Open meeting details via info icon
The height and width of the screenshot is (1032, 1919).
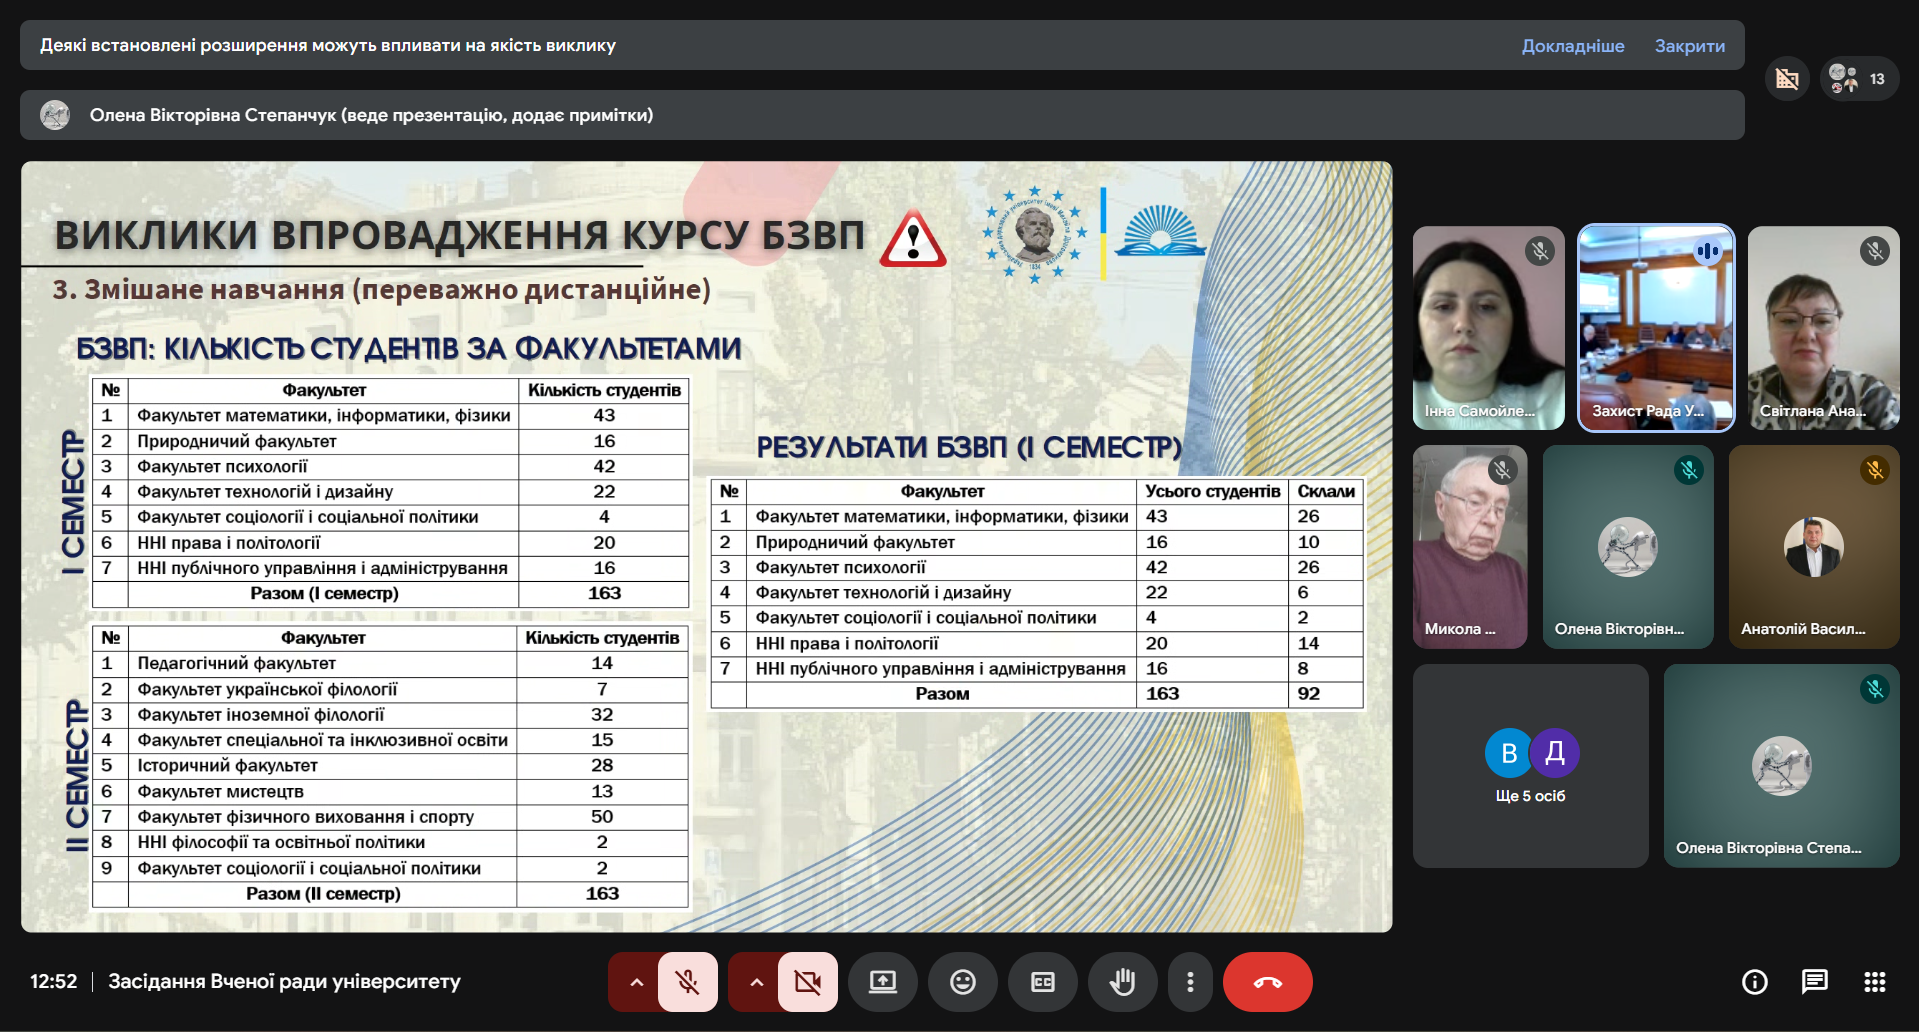1754,981
